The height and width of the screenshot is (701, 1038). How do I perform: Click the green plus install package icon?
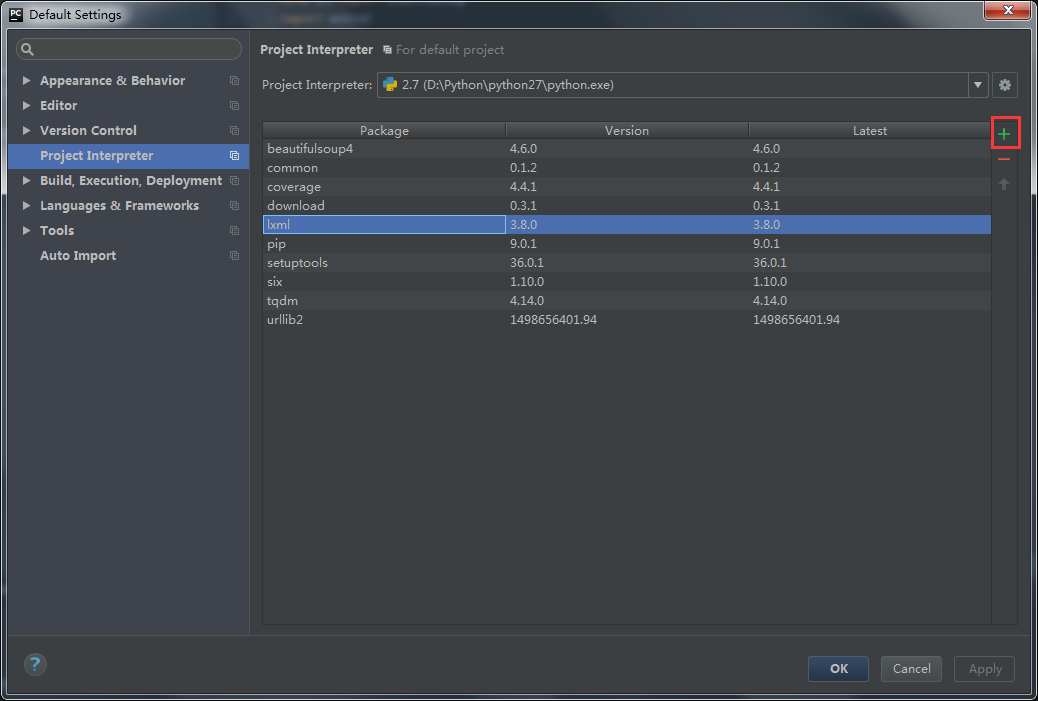tap(1004, 134)
